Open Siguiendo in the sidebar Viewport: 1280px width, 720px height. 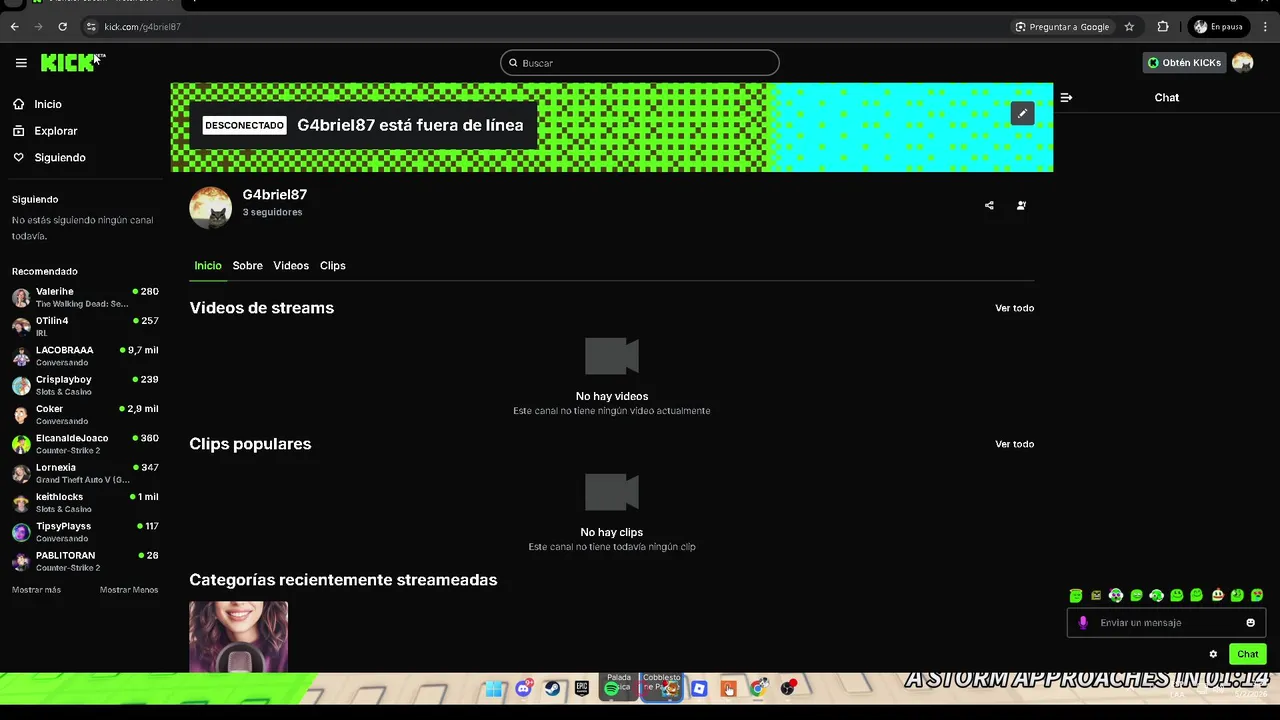60,157
